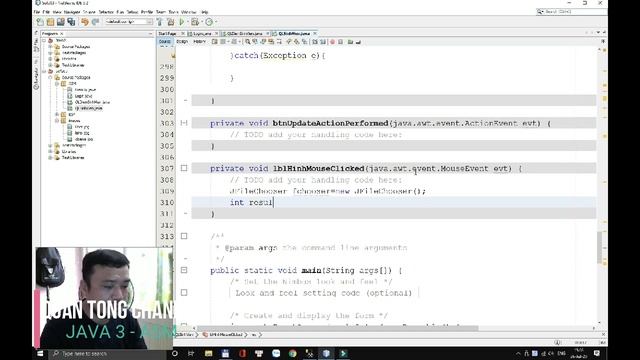Expand the Libraries node at bottom of tree
Viewport: 640px width, 360px height.
[x=51, y=151]
